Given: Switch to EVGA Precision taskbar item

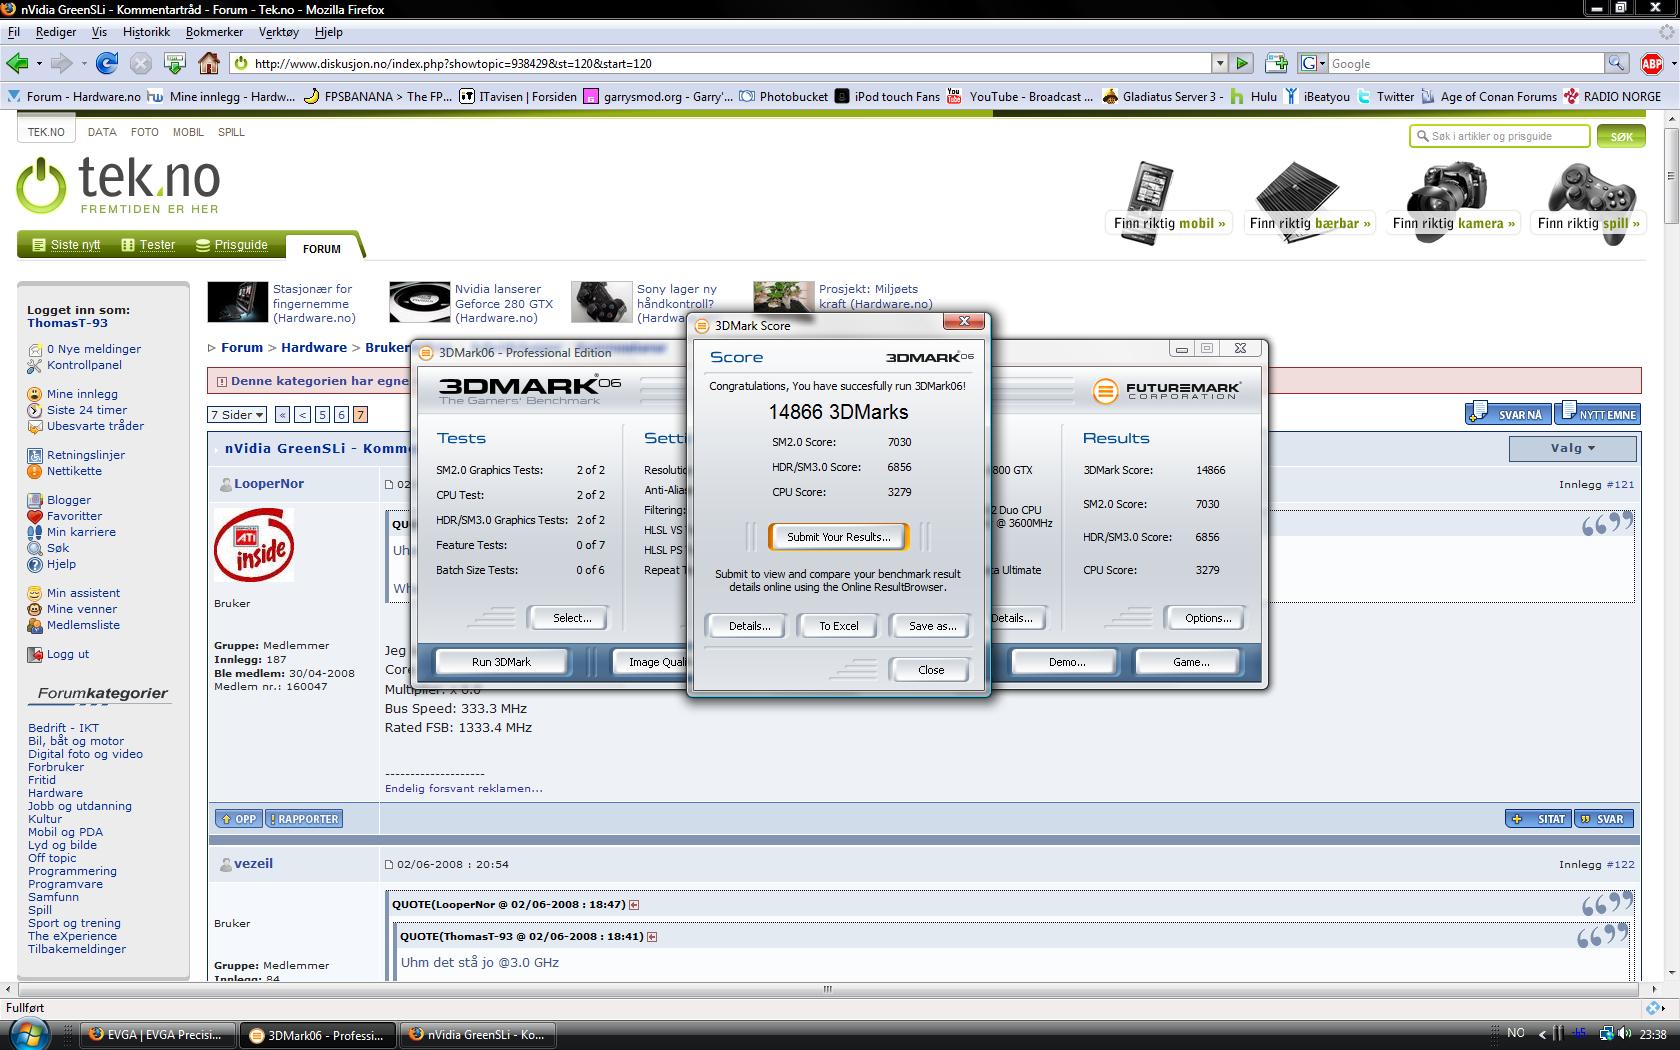Looking at the screenshot, I should coord(159,1035).
